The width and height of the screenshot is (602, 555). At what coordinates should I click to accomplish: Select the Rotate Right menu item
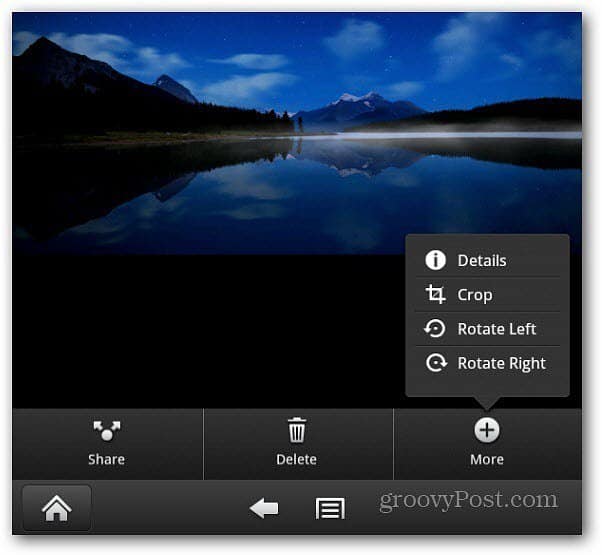pyautogui.click(x=487, y=363)
